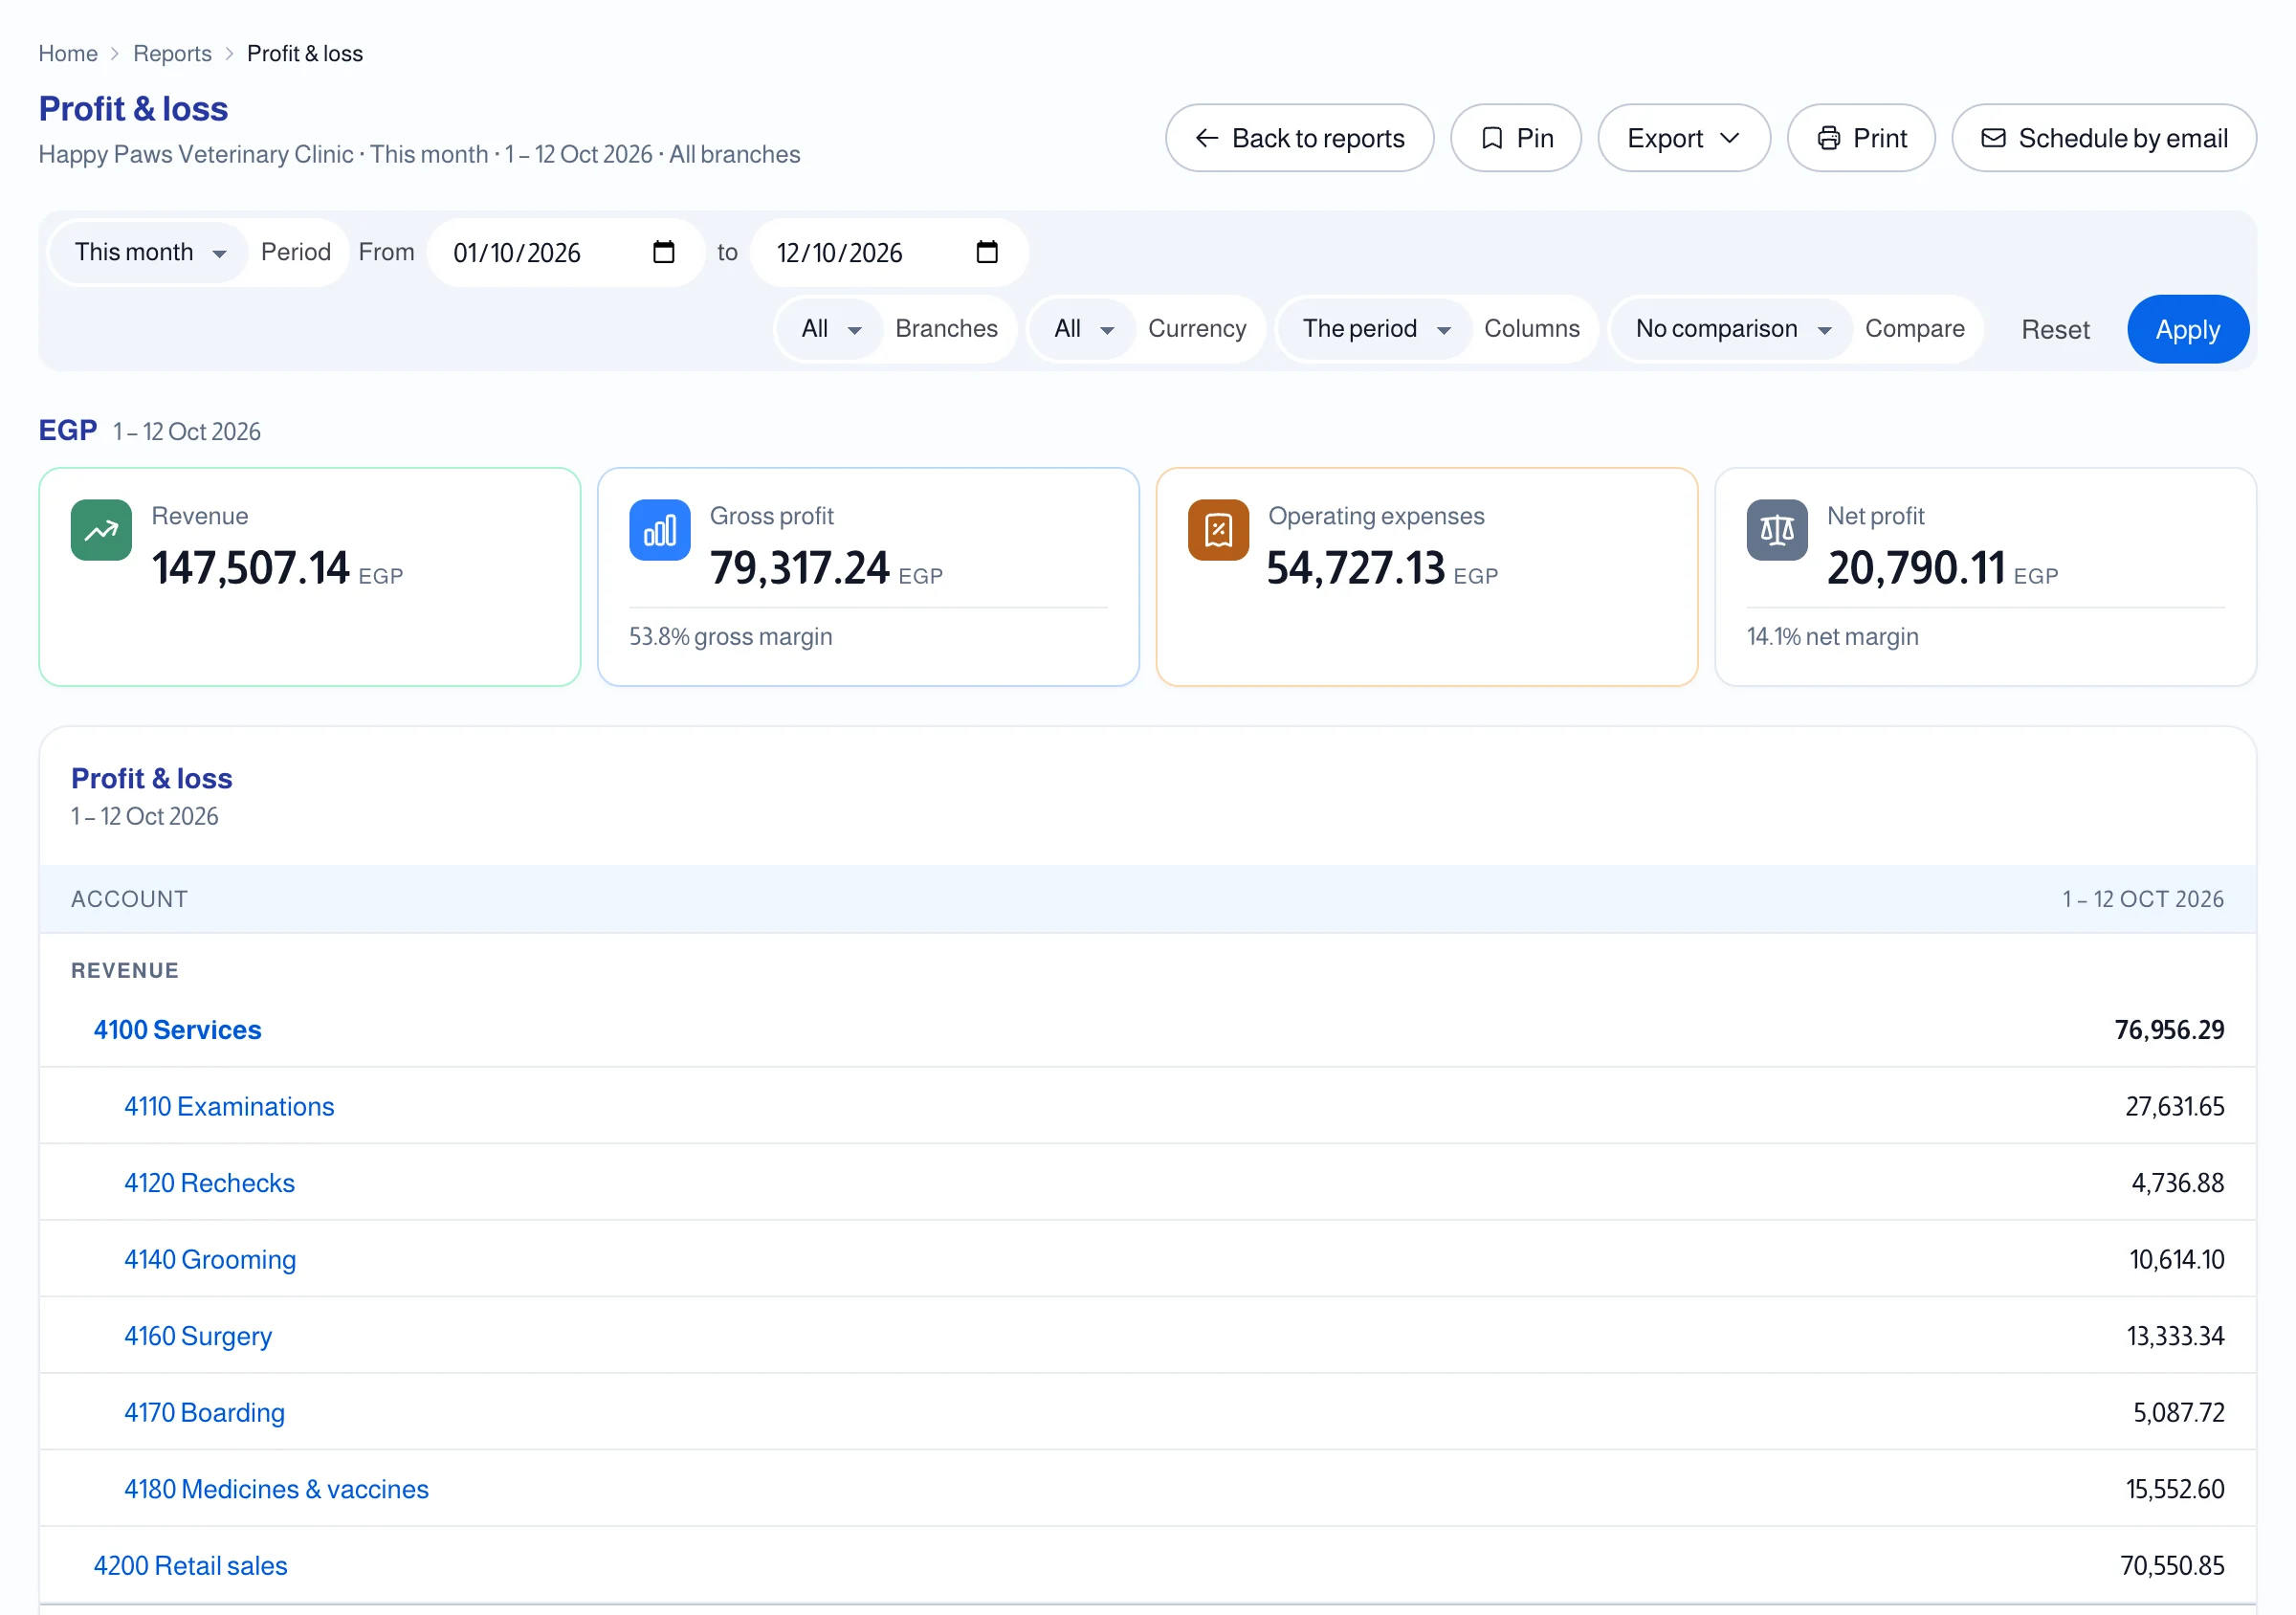2296x1615 pixels.
Task: Open the This month period dropdown
Action: point(148,252)
